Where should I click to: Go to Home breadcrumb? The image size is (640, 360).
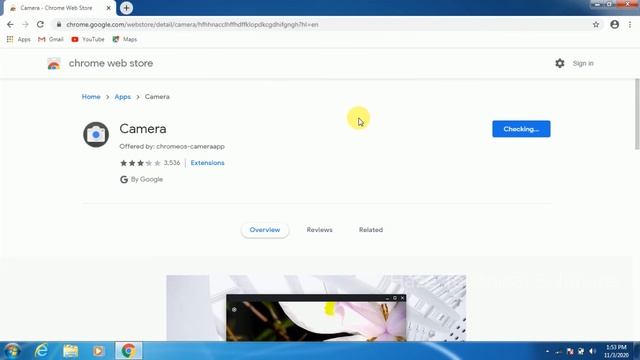[x=91, y=97]
